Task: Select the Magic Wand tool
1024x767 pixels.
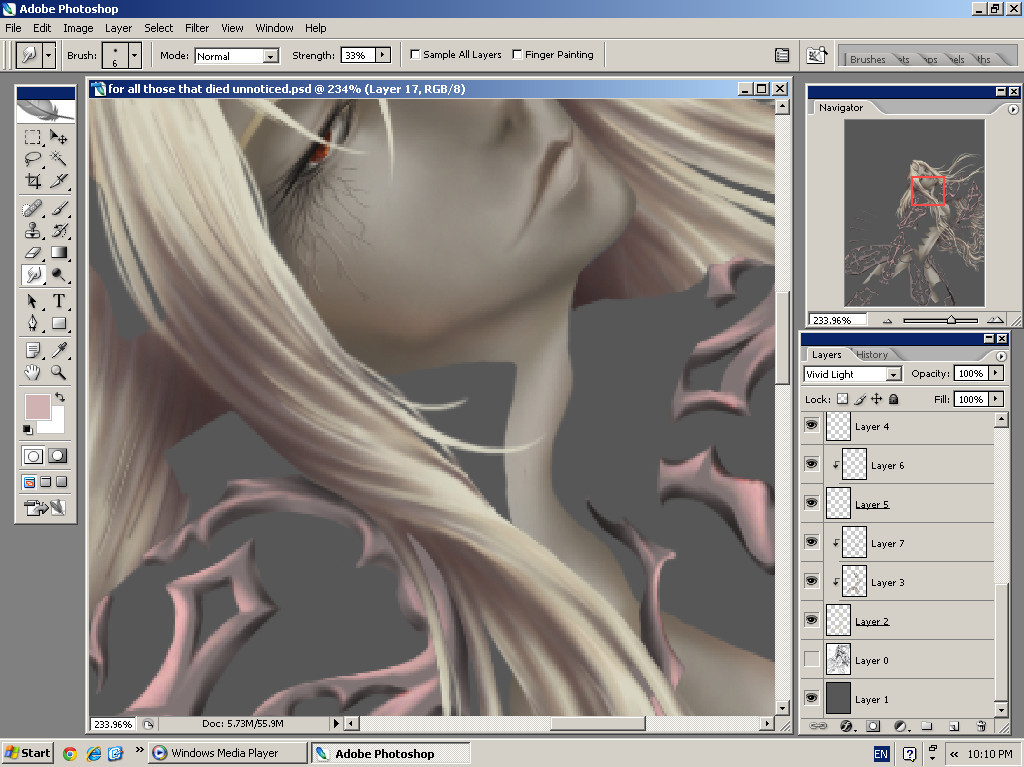Action: coord(59,159)
